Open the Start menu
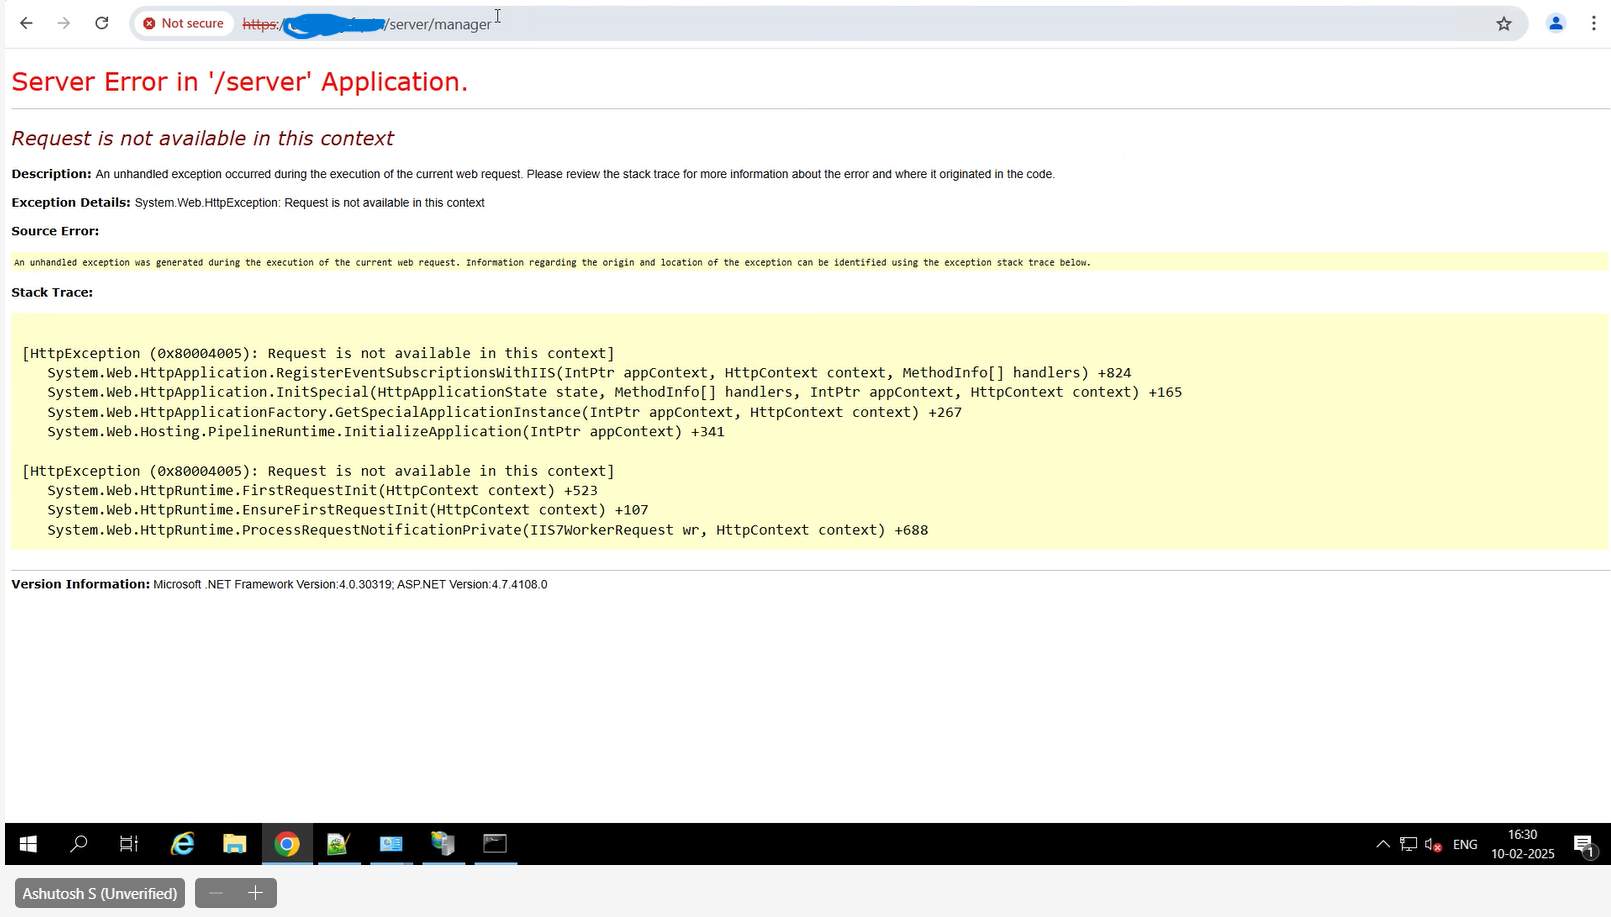This screenshot has width=1611, height=917. 27,844
